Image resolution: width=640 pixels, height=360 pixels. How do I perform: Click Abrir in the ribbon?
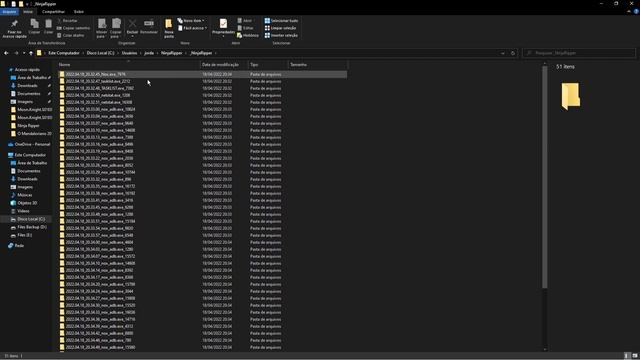(x=244, y=20)
